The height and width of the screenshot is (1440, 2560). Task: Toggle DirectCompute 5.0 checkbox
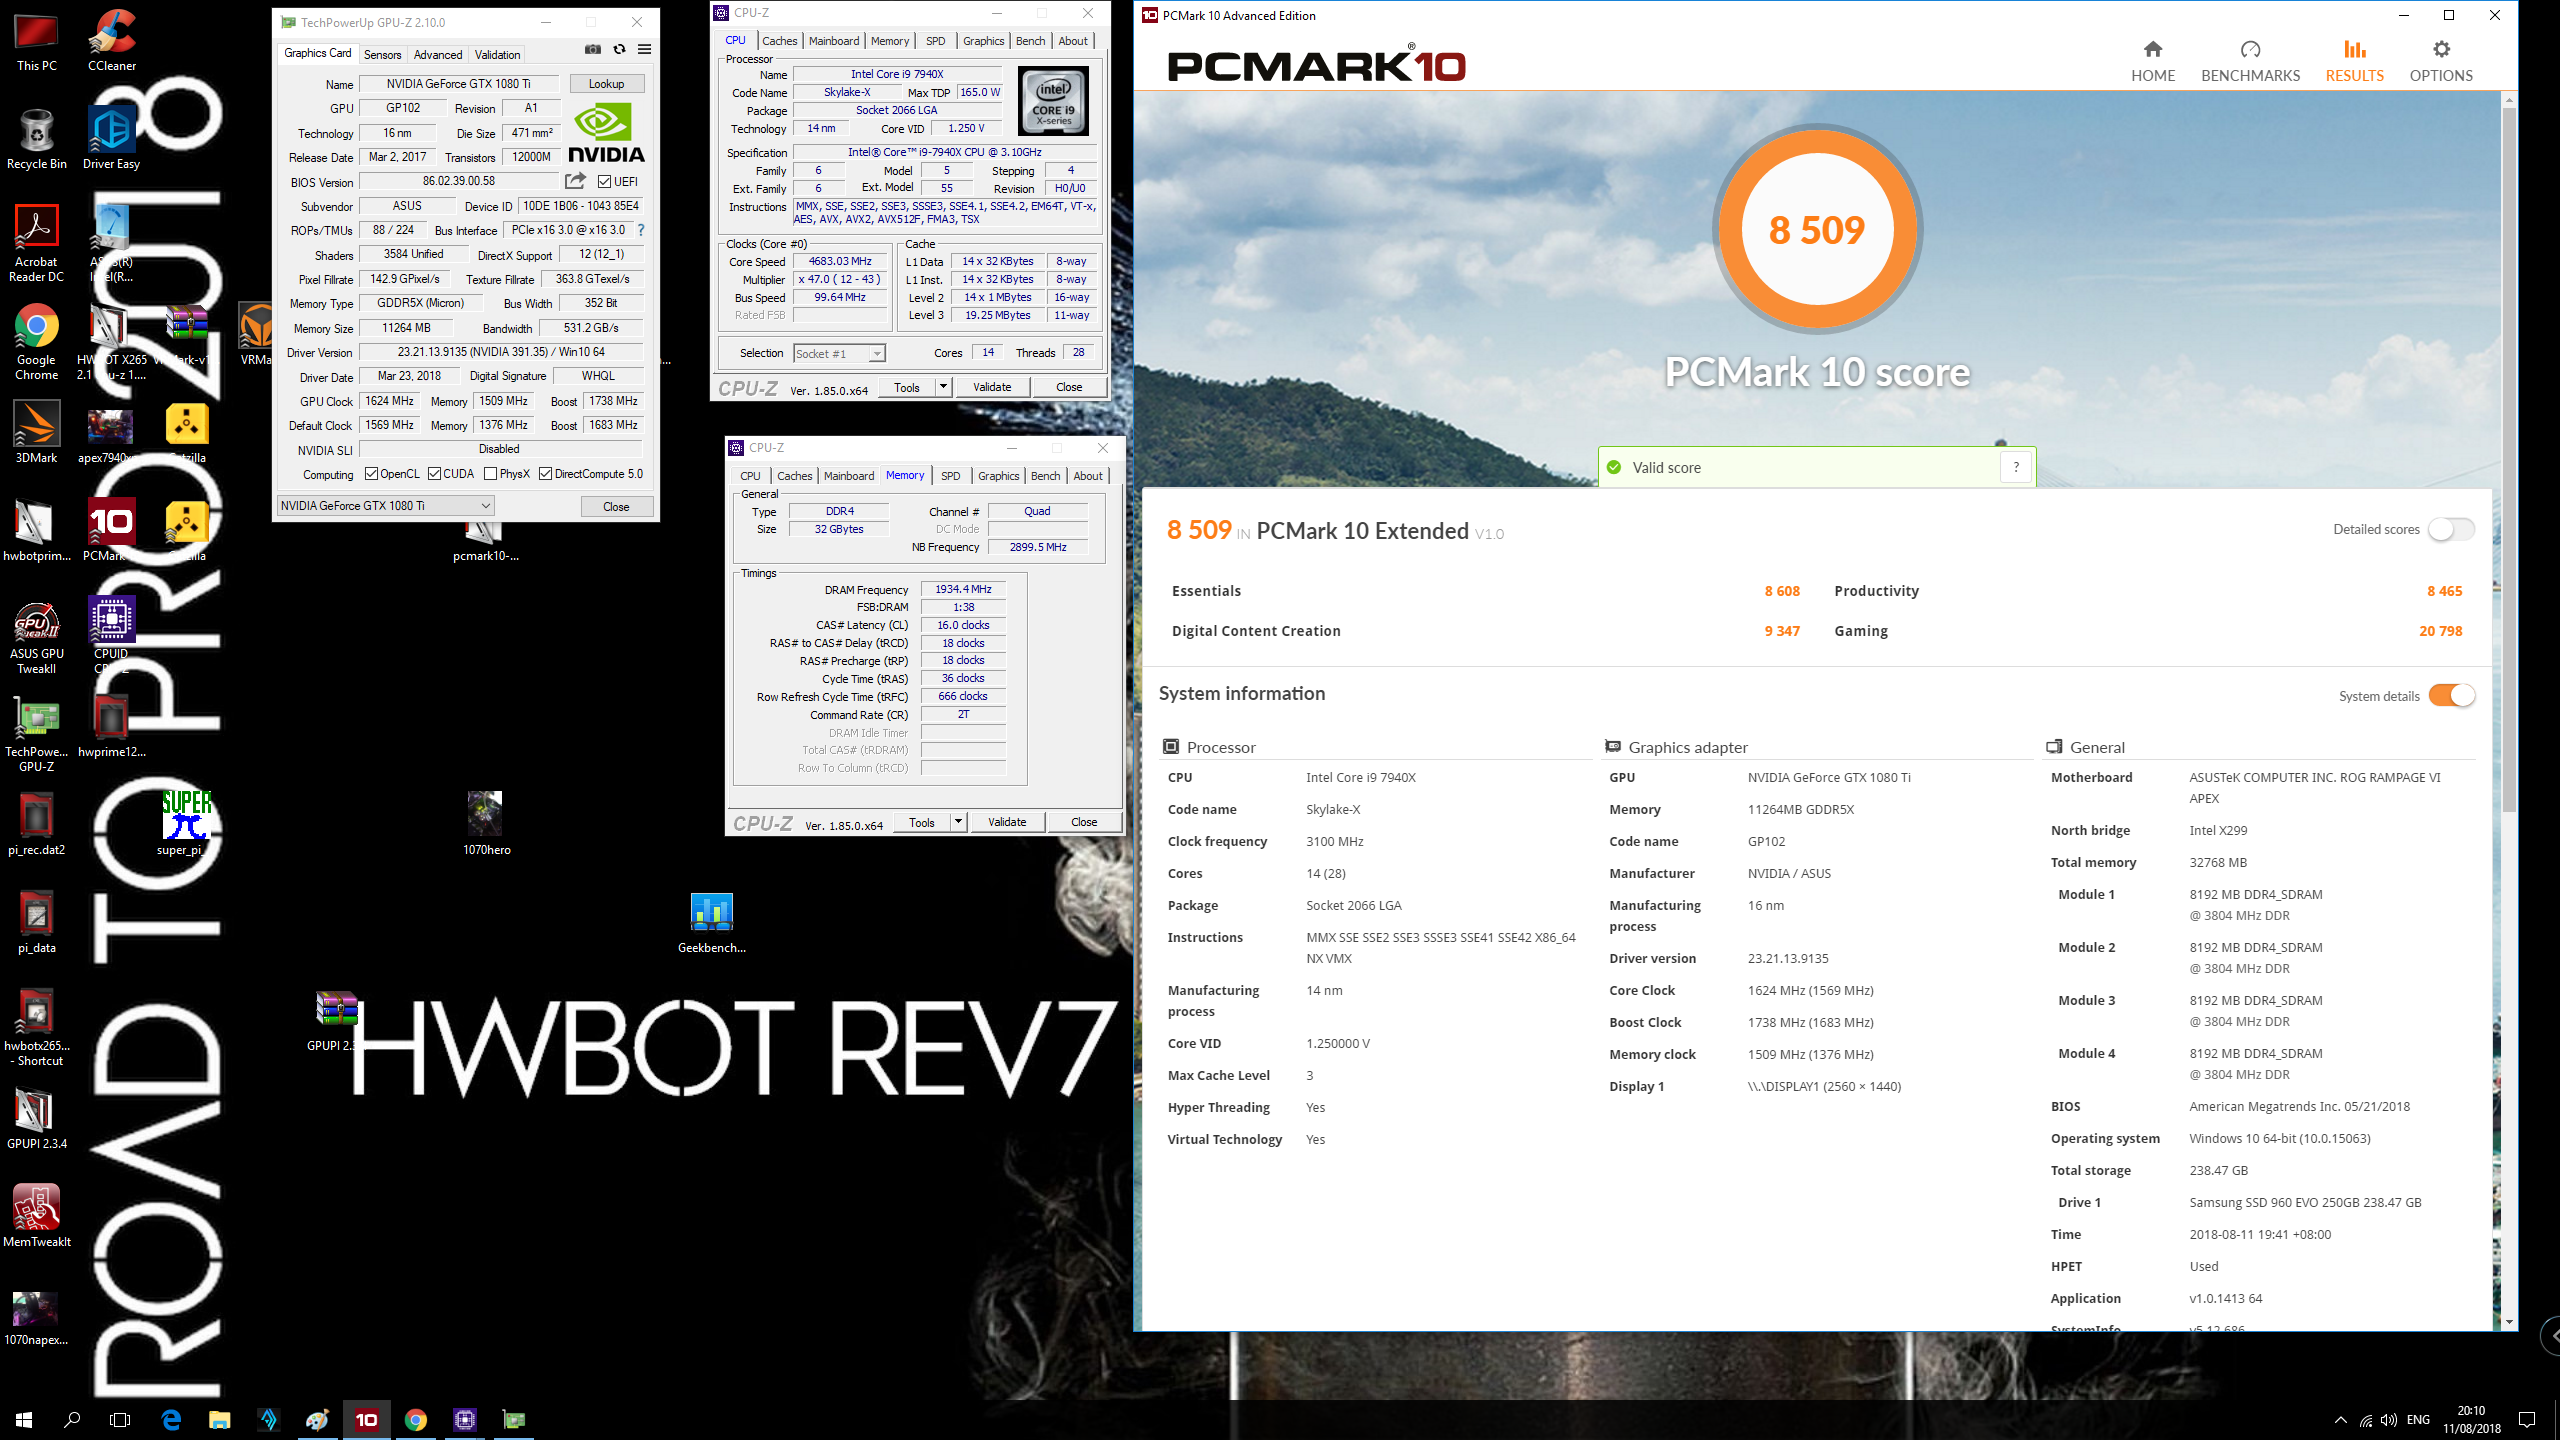pyautogui.click(x=545, y=474)
